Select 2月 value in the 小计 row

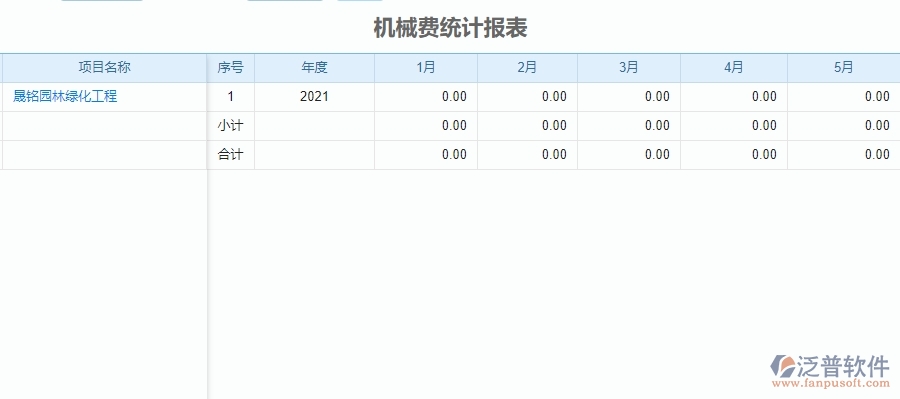(x=527, y=126)
